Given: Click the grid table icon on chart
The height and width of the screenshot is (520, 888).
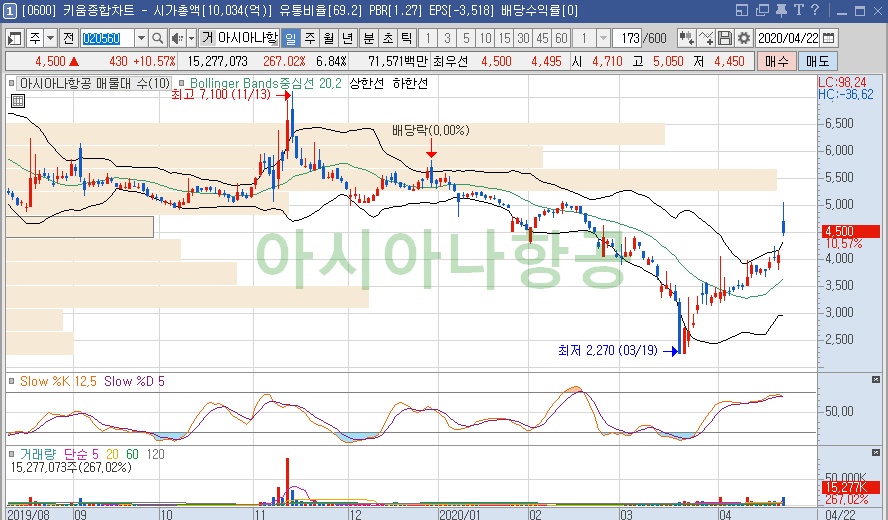Looking at the screenshot, I should pyautogui.click(x=18, y=101).
